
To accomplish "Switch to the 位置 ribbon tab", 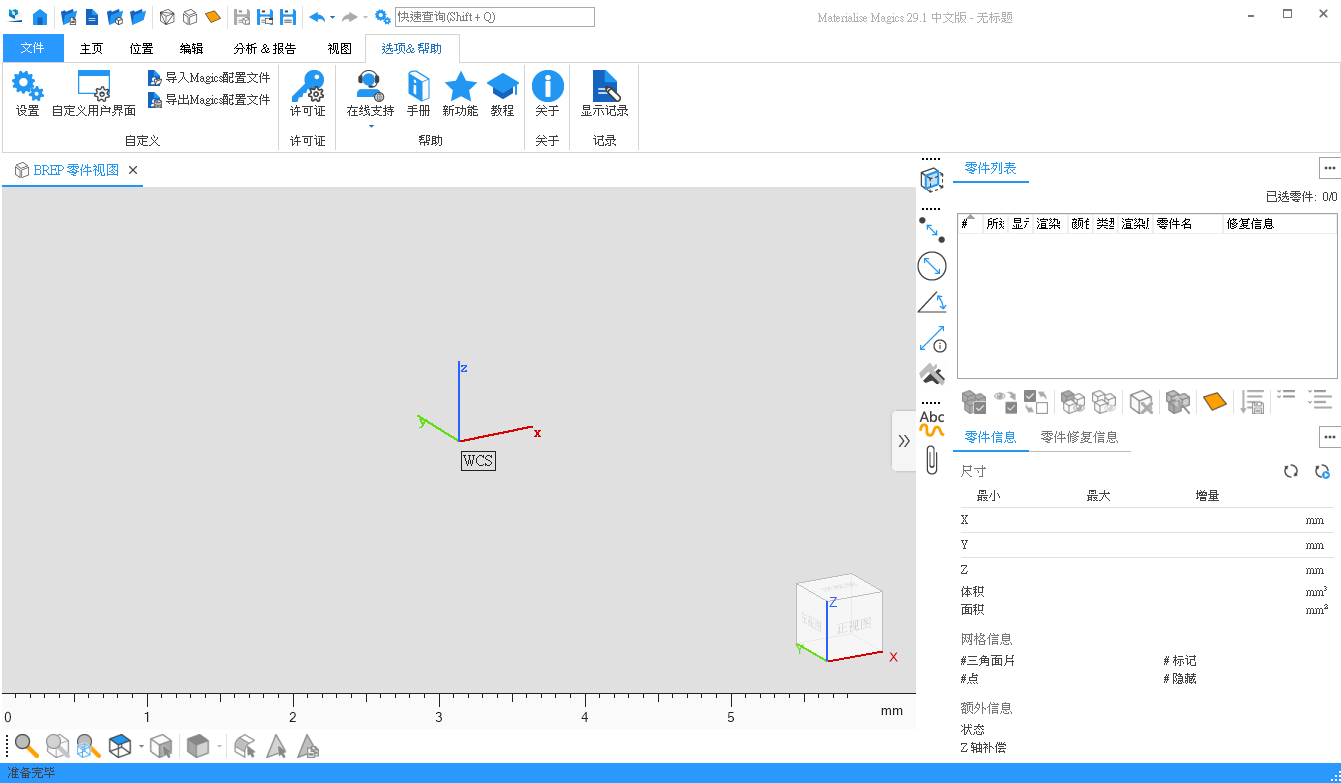I will click(x=141, y=48).
